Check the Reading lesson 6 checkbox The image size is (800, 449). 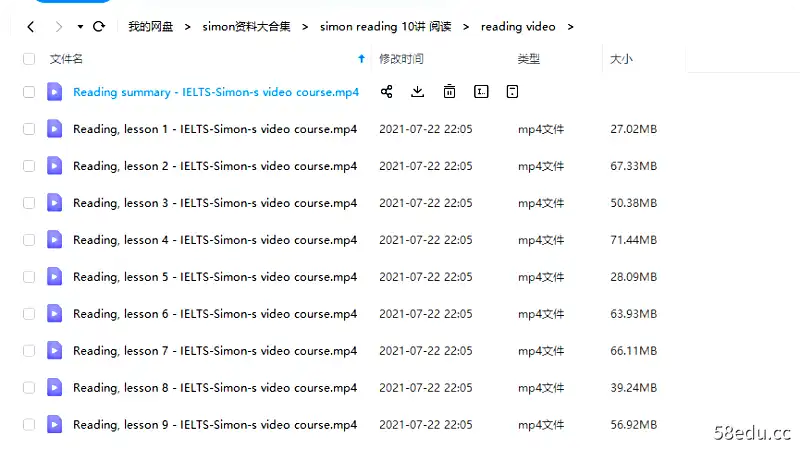tap(29, 314)
